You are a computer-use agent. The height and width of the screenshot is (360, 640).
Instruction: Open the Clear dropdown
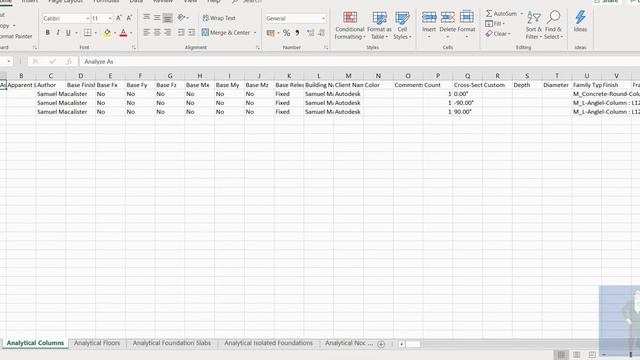pyautogui.click(x=498, y=34)
